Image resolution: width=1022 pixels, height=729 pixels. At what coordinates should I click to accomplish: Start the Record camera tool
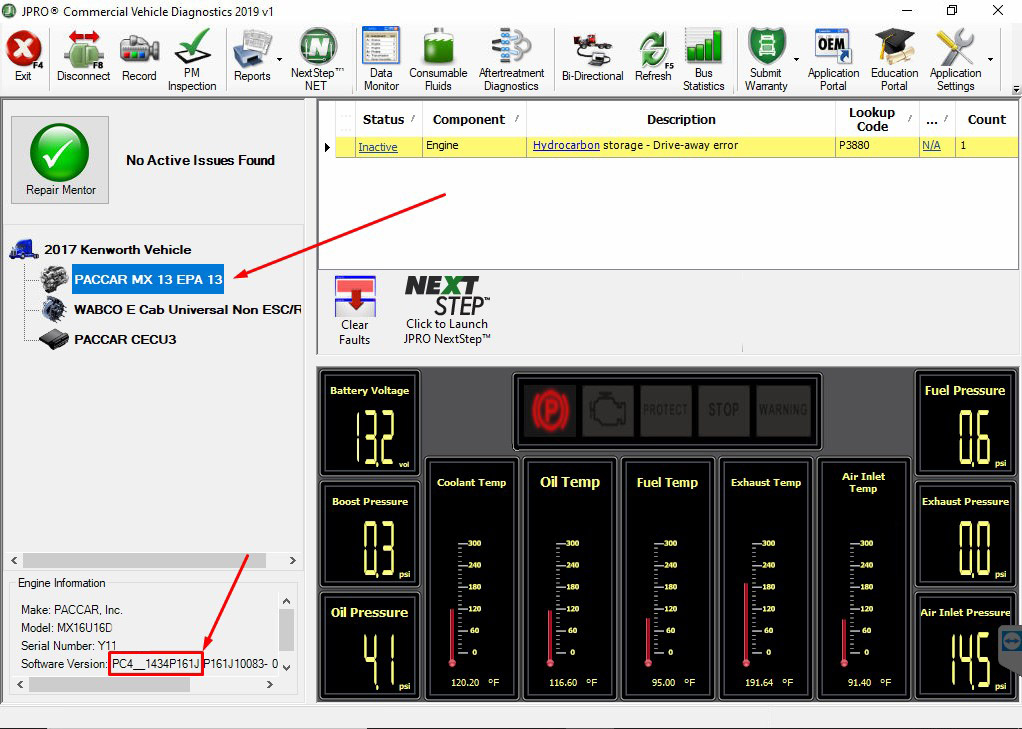139,57
